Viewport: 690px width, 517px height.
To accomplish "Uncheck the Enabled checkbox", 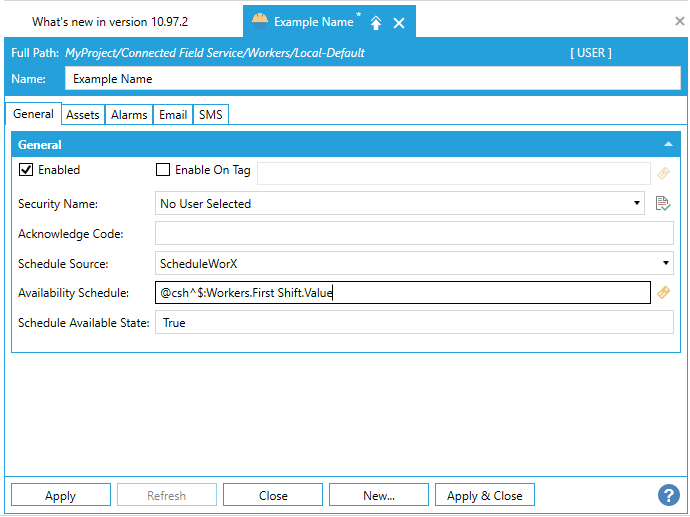I will click(x=26, y=170).
